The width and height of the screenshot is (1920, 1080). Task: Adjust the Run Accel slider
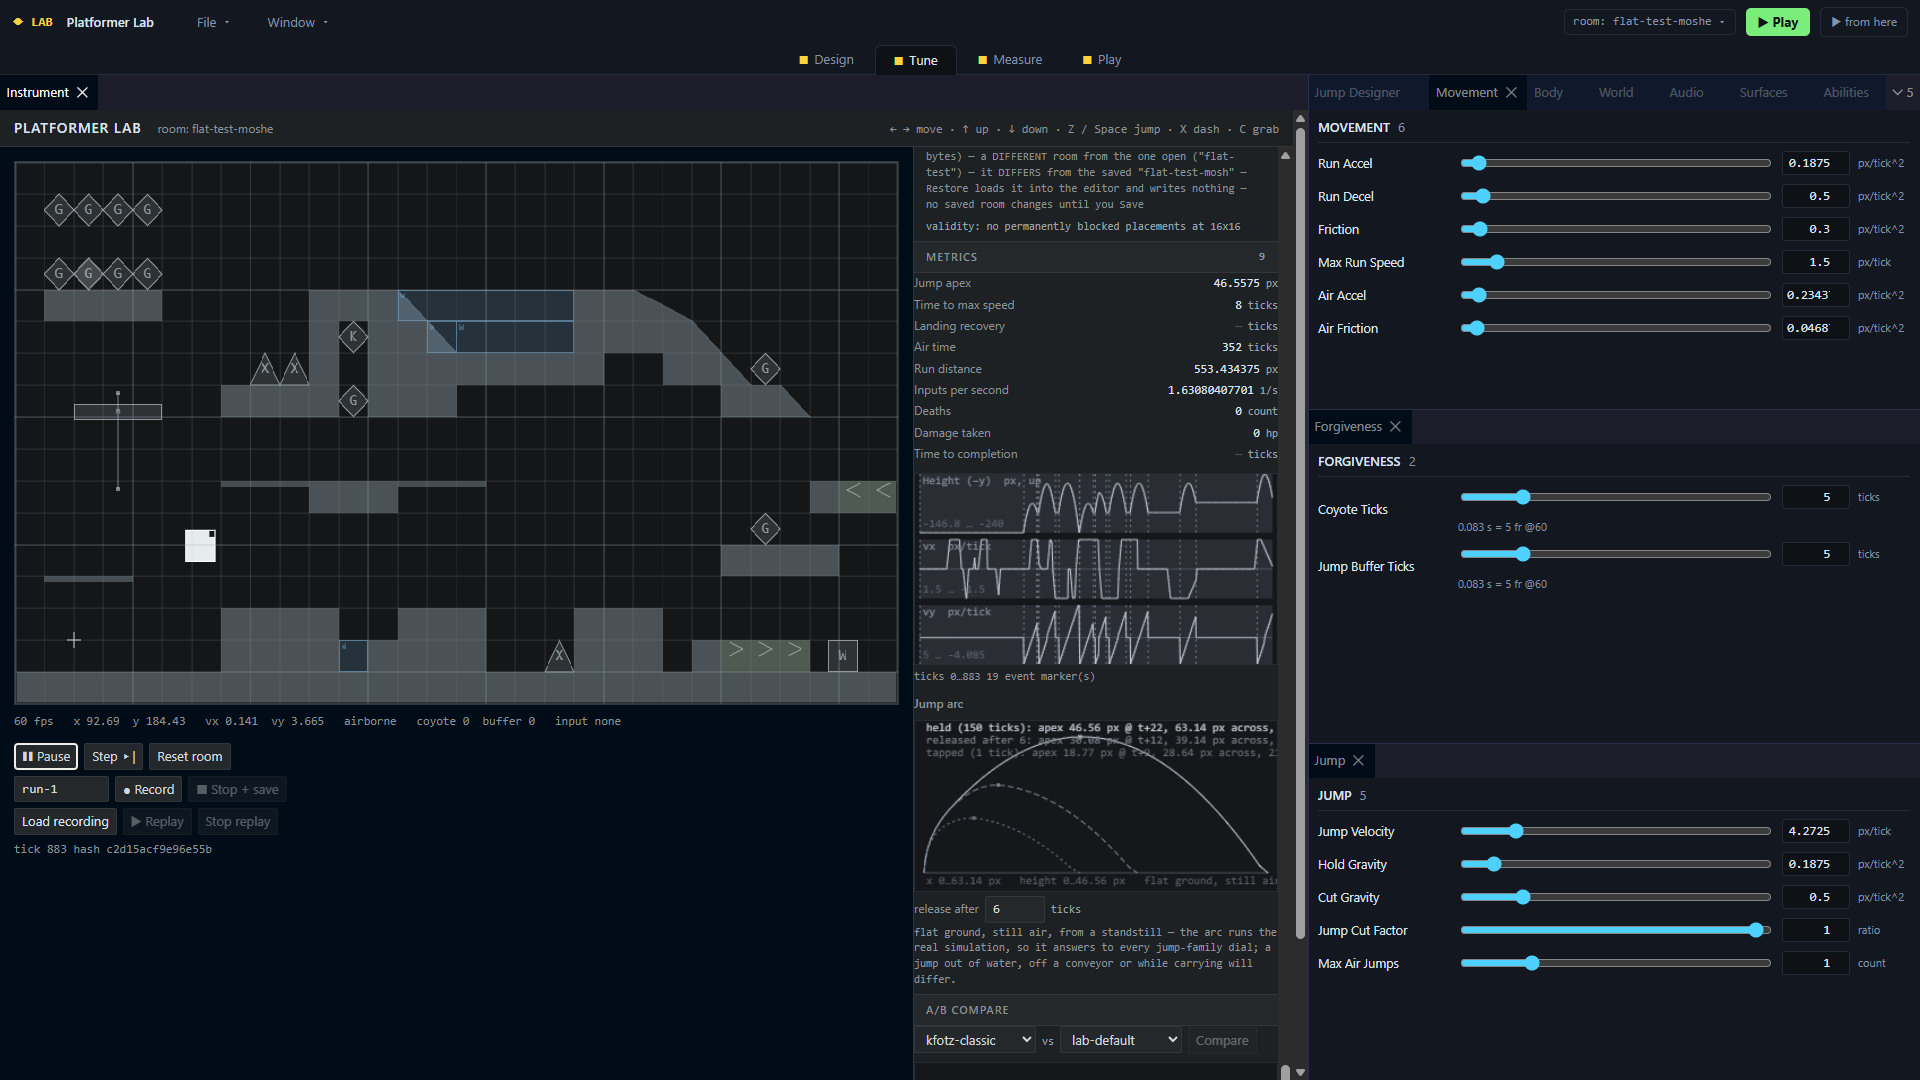coord(1615,163)
